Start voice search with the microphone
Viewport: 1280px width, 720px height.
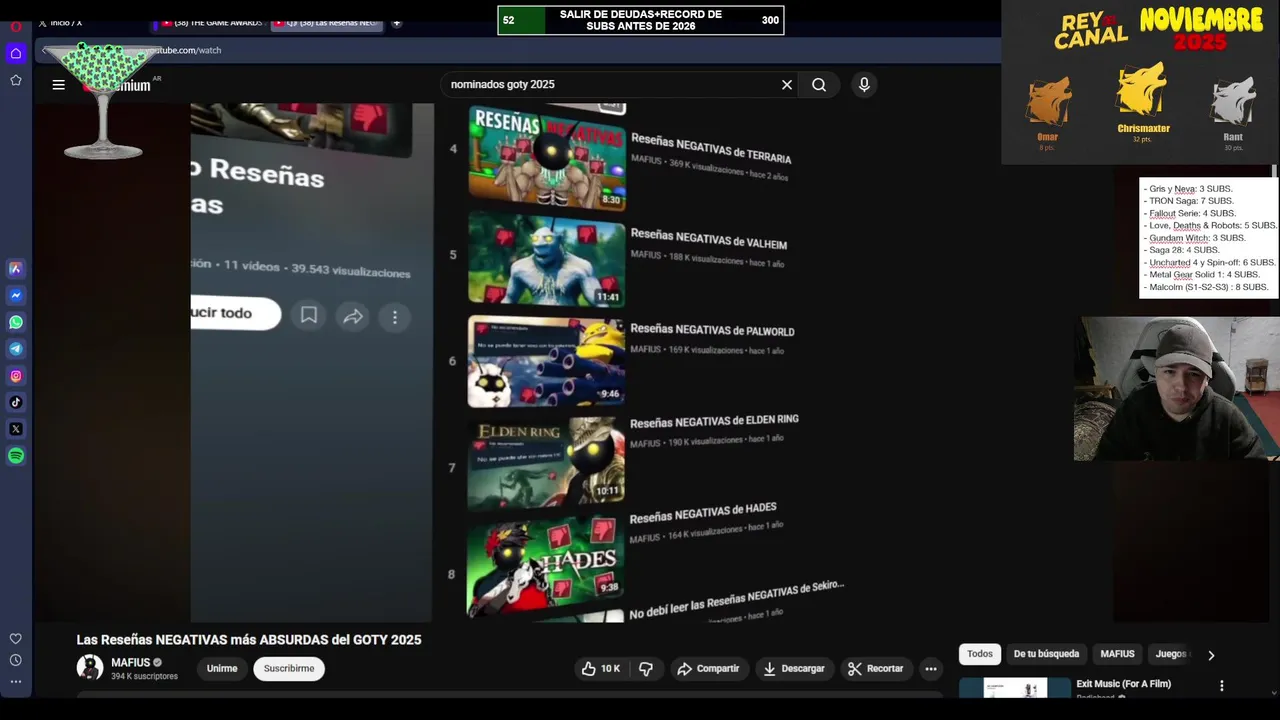[x=865, y=85]
